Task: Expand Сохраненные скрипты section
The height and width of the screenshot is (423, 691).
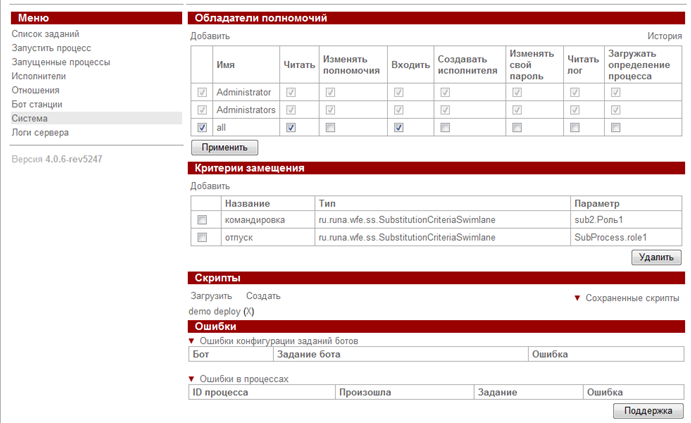Action: [627, 298]
